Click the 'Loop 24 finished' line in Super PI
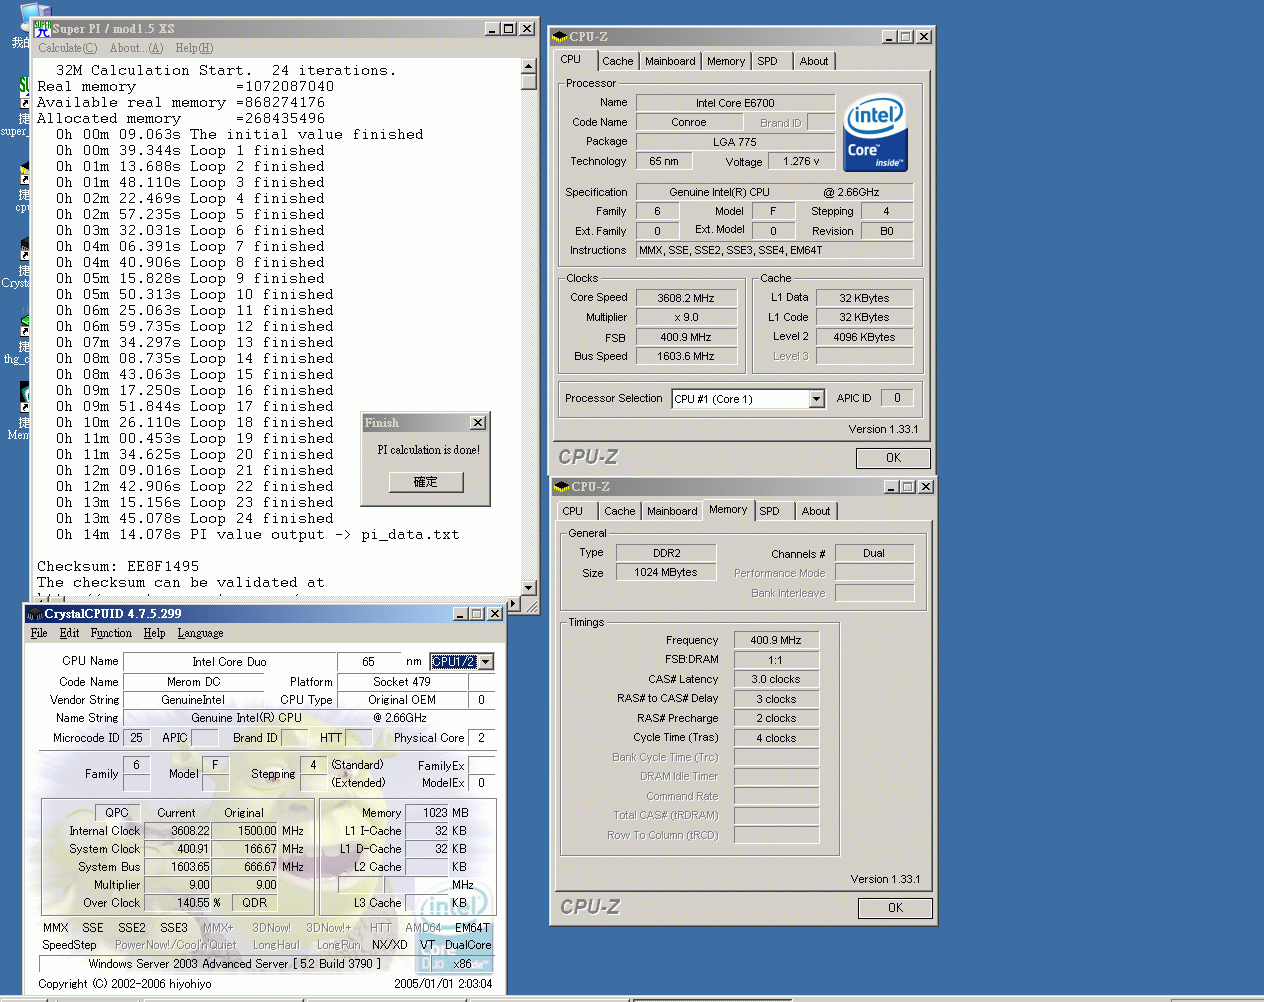This screenshot has height=1002, width=1264. click(x=195, y=519)
